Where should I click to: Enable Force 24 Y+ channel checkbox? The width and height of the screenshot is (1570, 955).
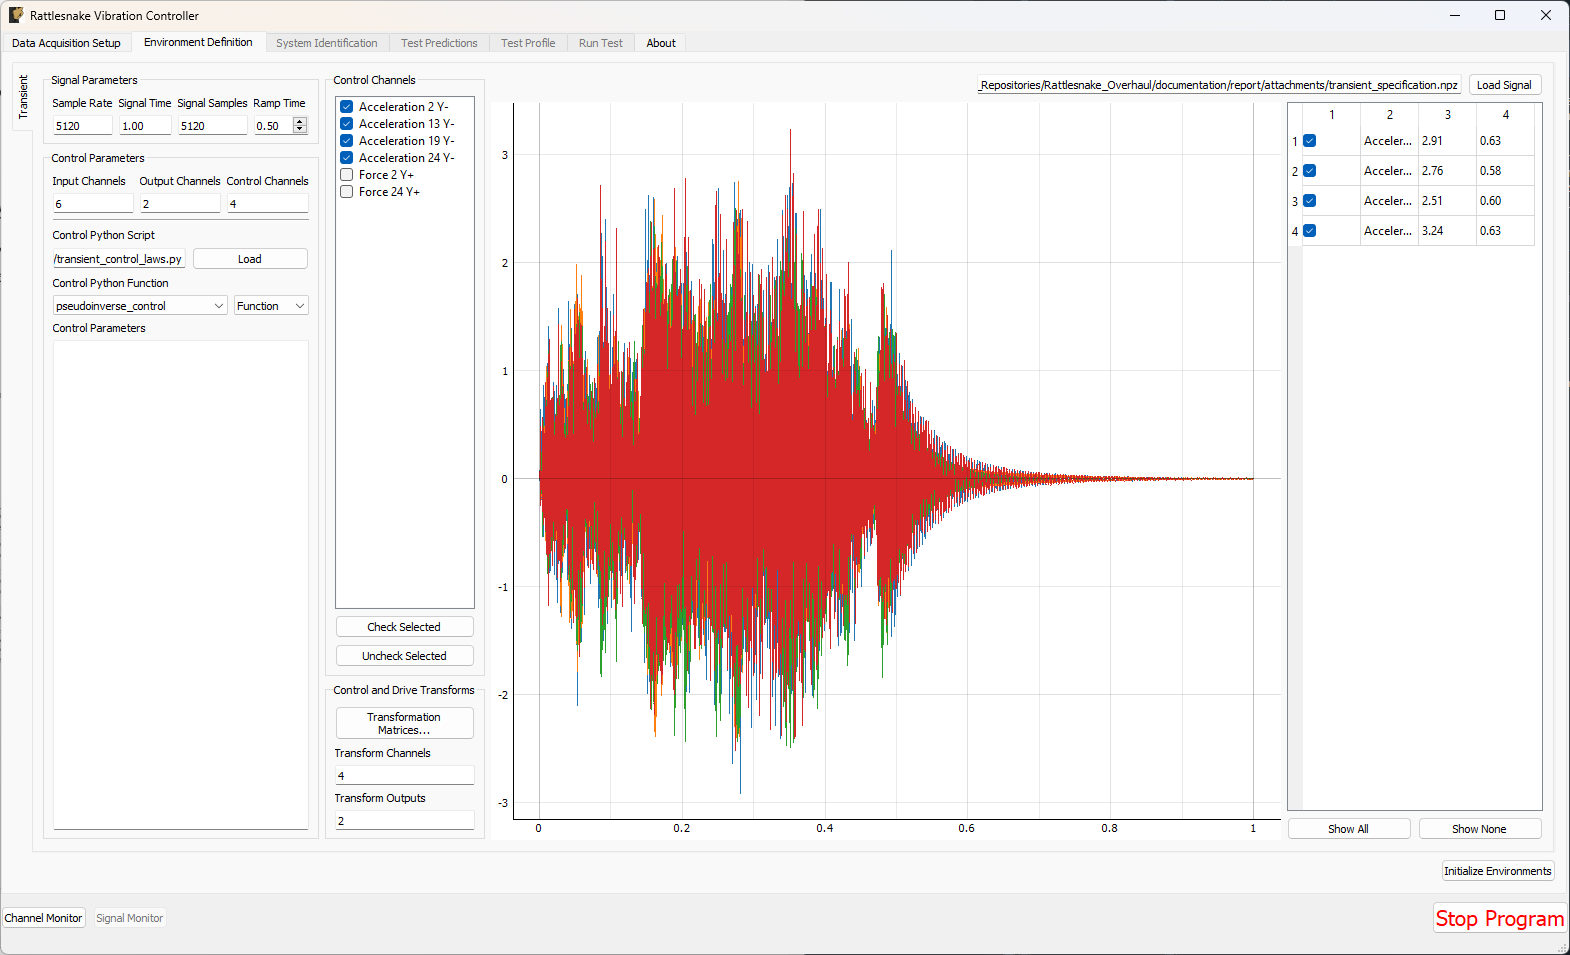346,192
